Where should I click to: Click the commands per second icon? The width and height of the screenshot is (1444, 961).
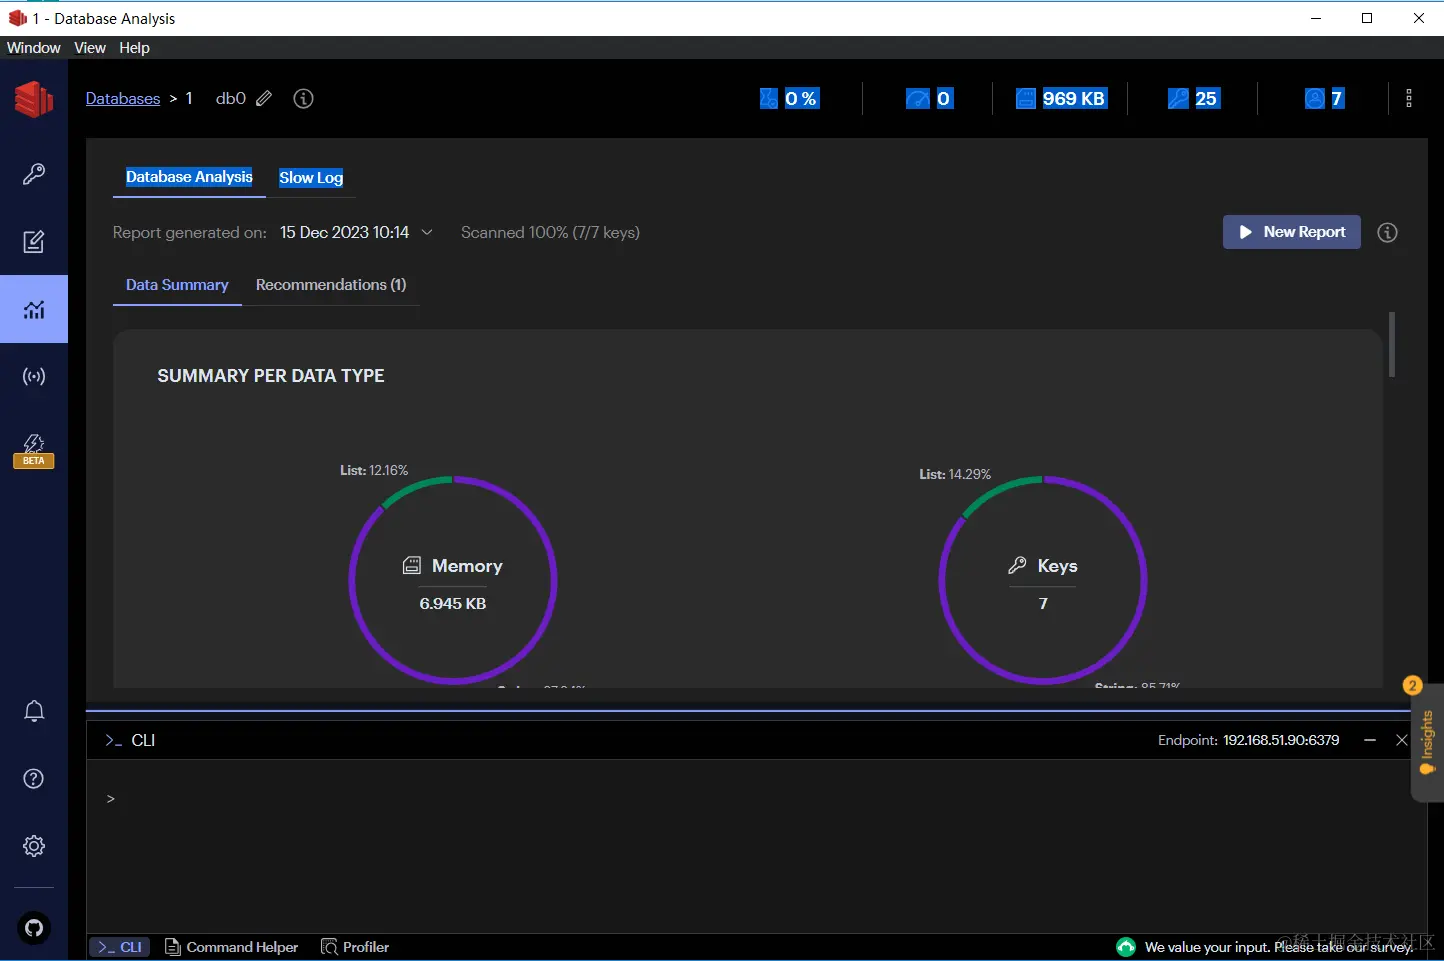click(918, 98)
